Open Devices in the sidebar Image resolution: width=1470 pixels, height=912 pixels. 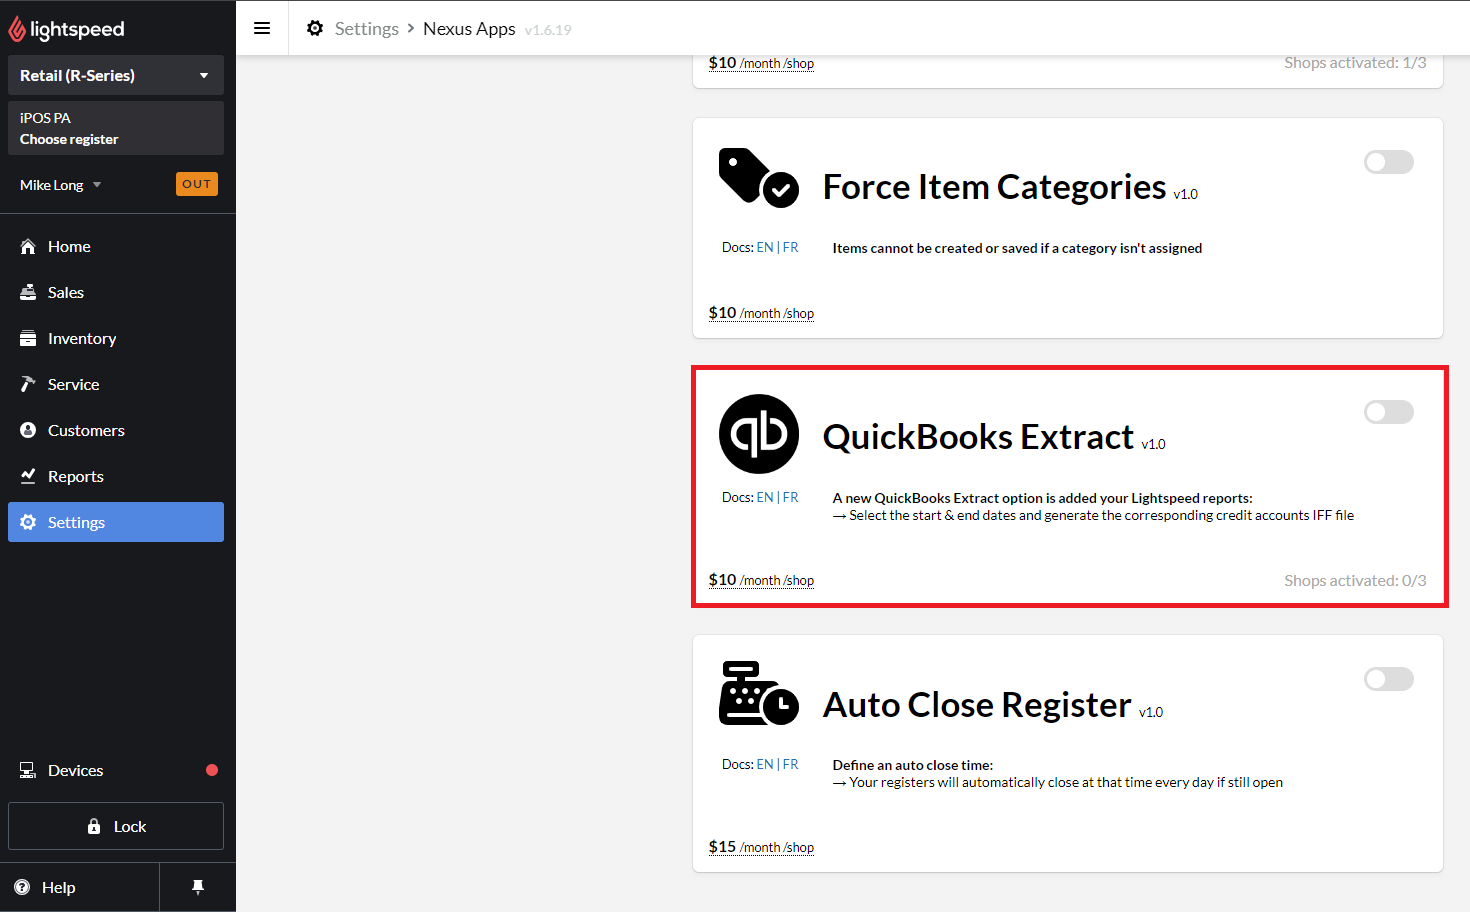[116, 770]
